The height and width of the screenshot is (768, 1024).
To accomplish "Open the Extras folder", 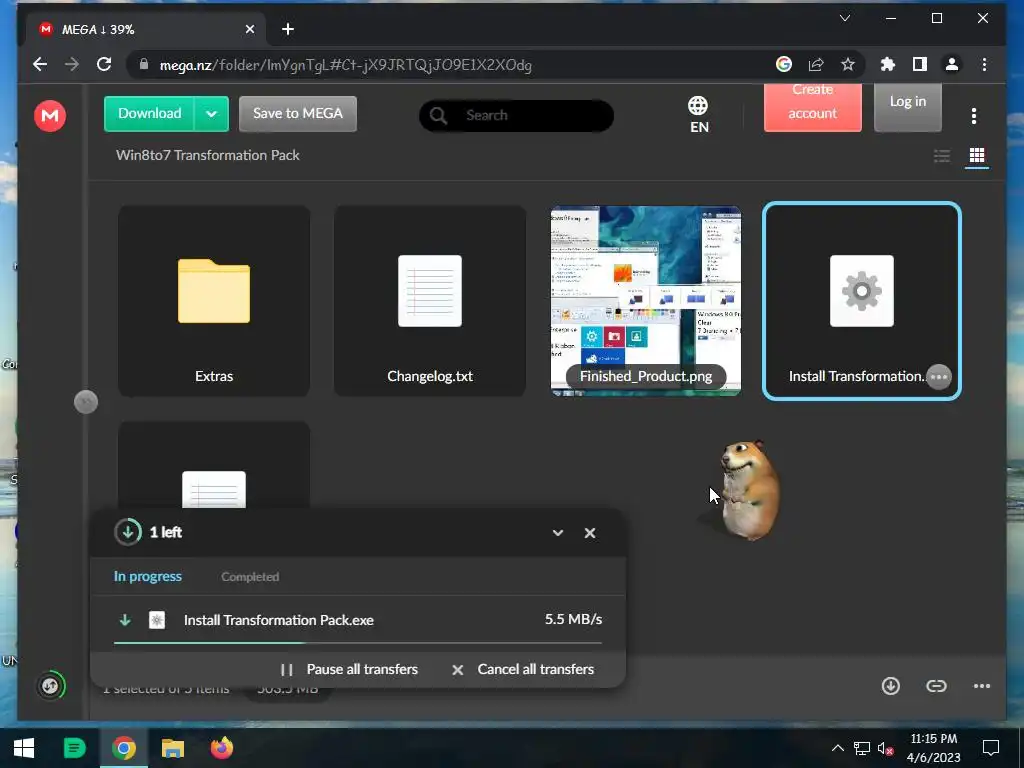I will [x=214, y=300].
